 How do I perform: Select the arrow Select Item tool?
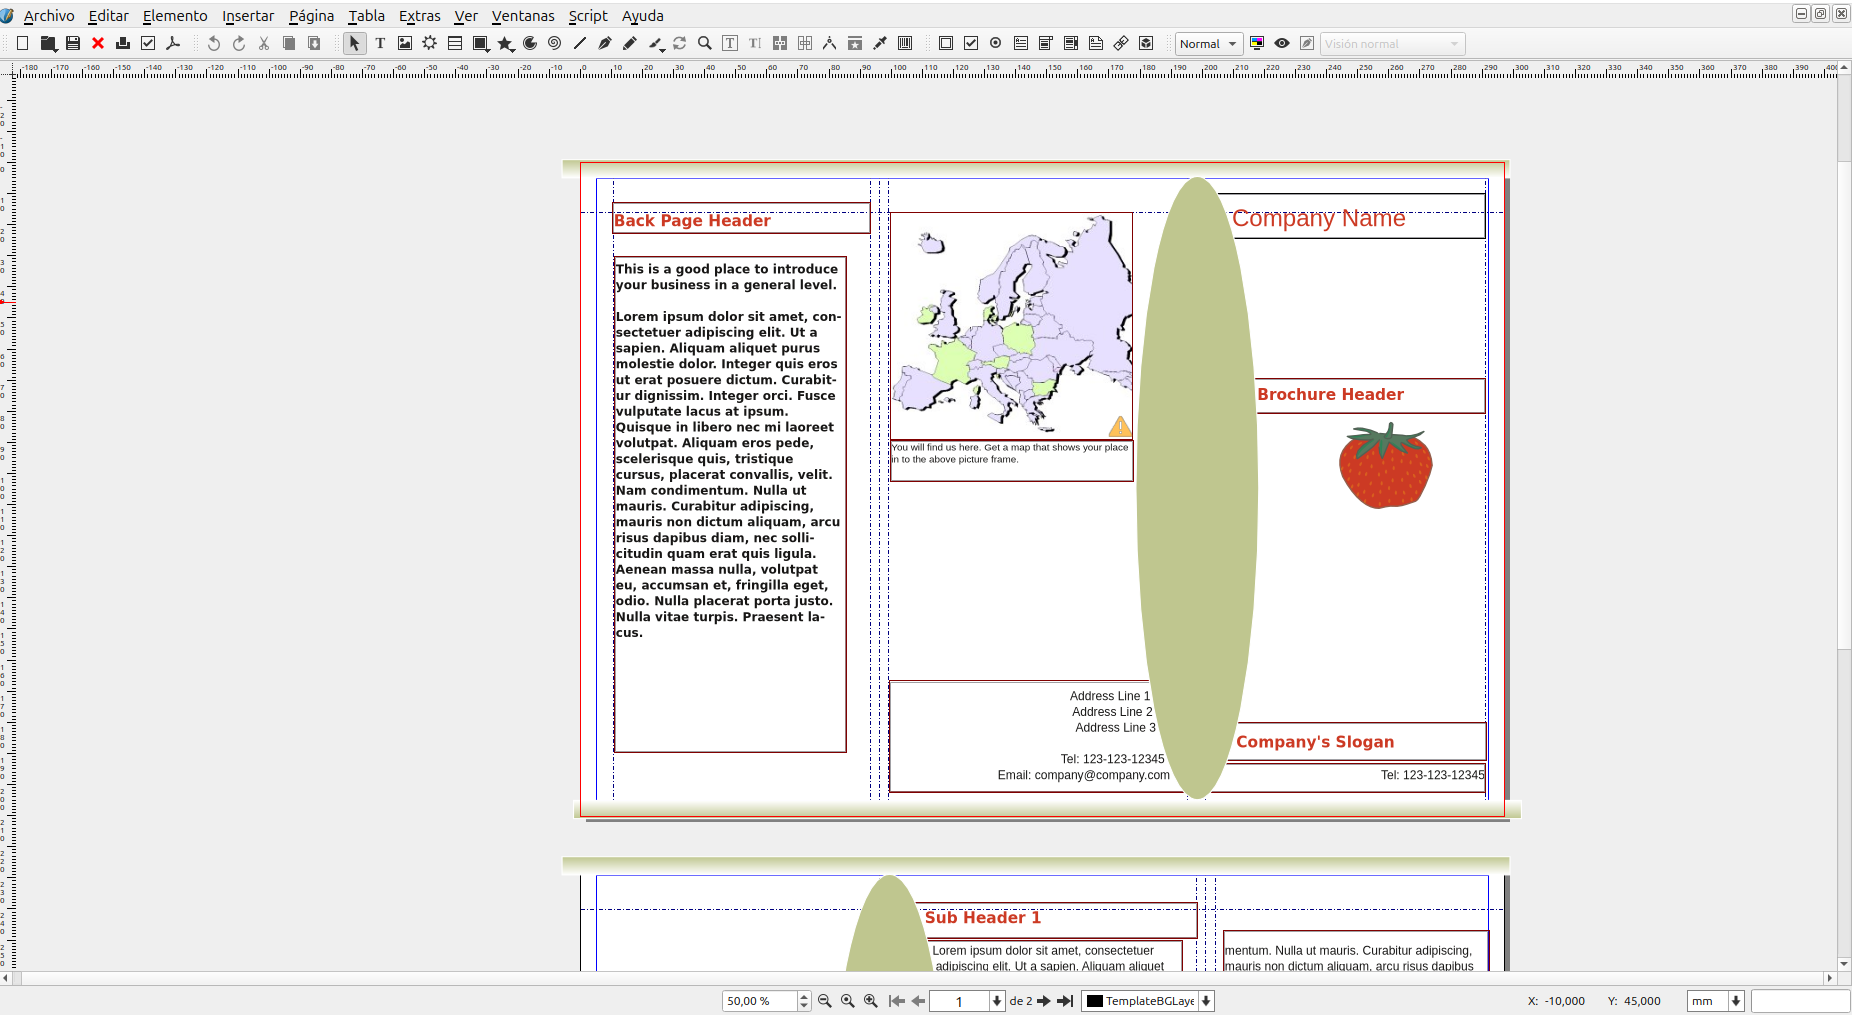[x=354, y=43]
